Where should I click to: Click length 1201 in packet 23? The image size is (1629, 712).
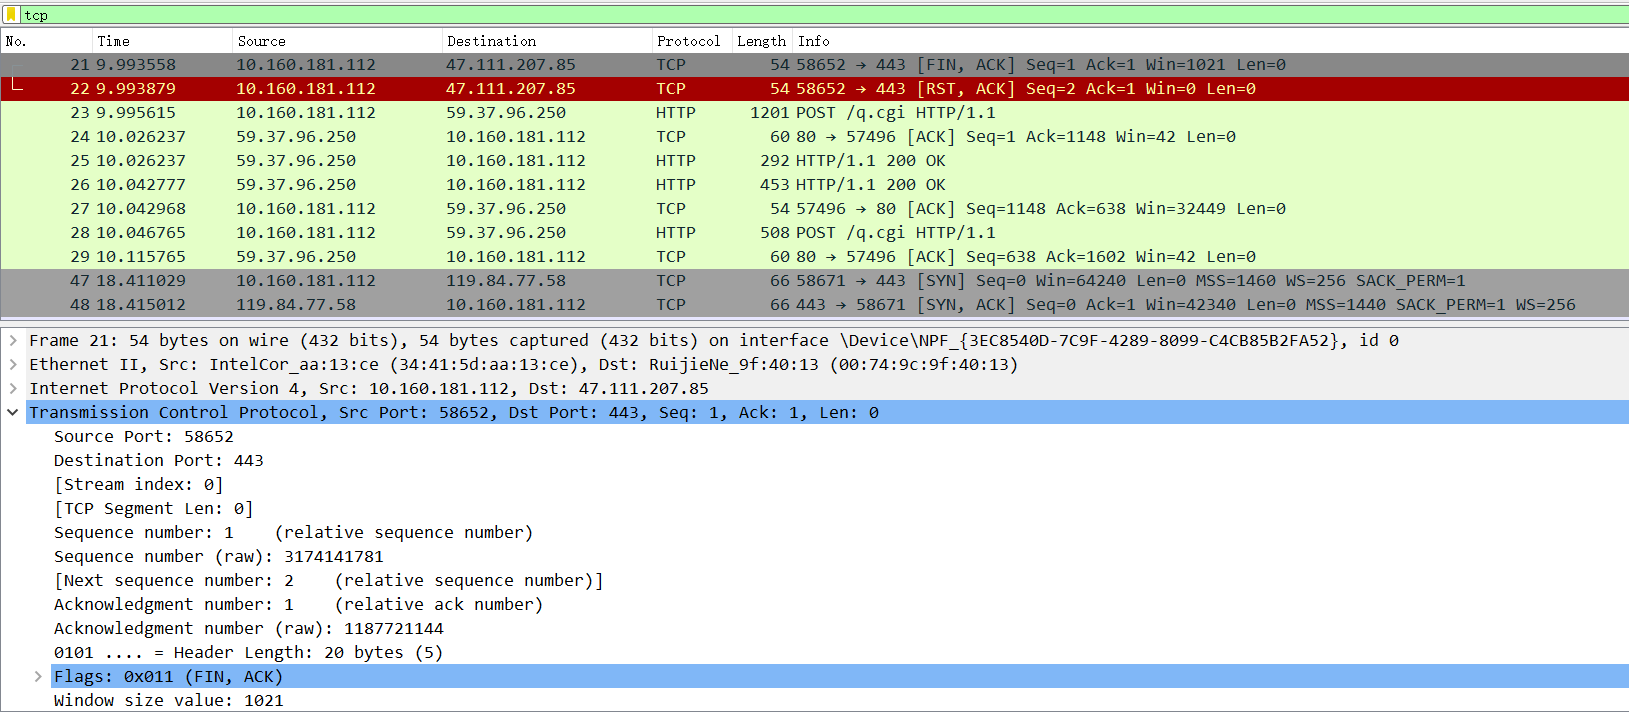[x=770, y=112]
